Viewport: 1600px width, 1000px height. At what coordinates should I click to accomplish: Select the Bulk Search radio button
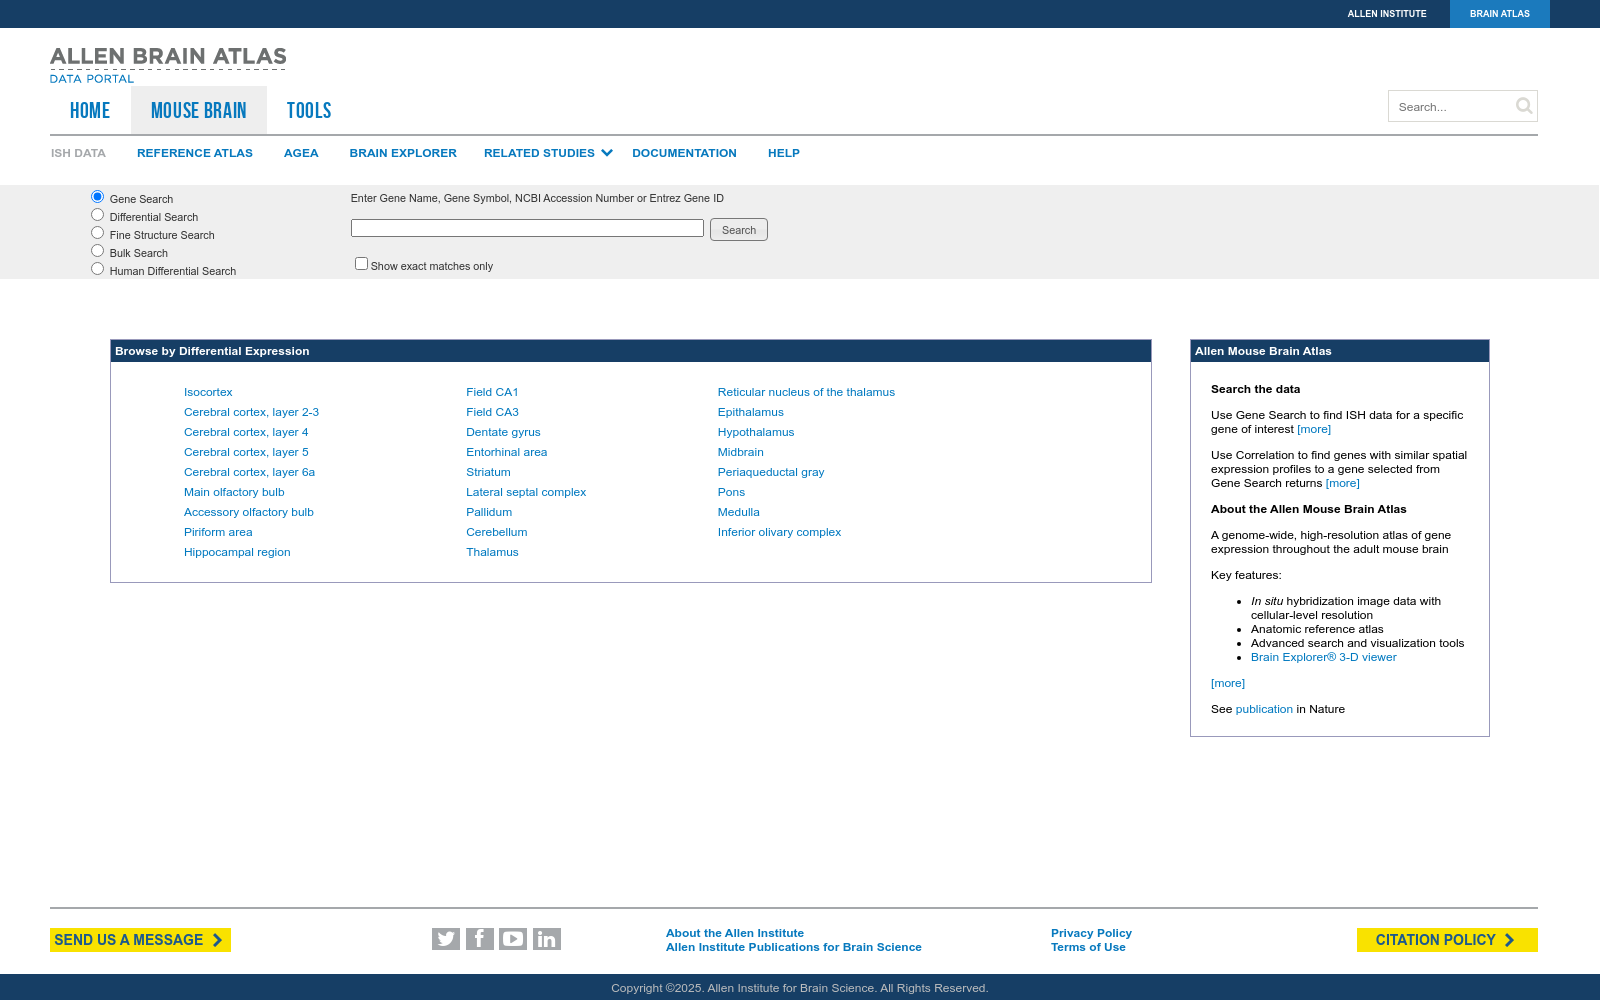point(97,251)
